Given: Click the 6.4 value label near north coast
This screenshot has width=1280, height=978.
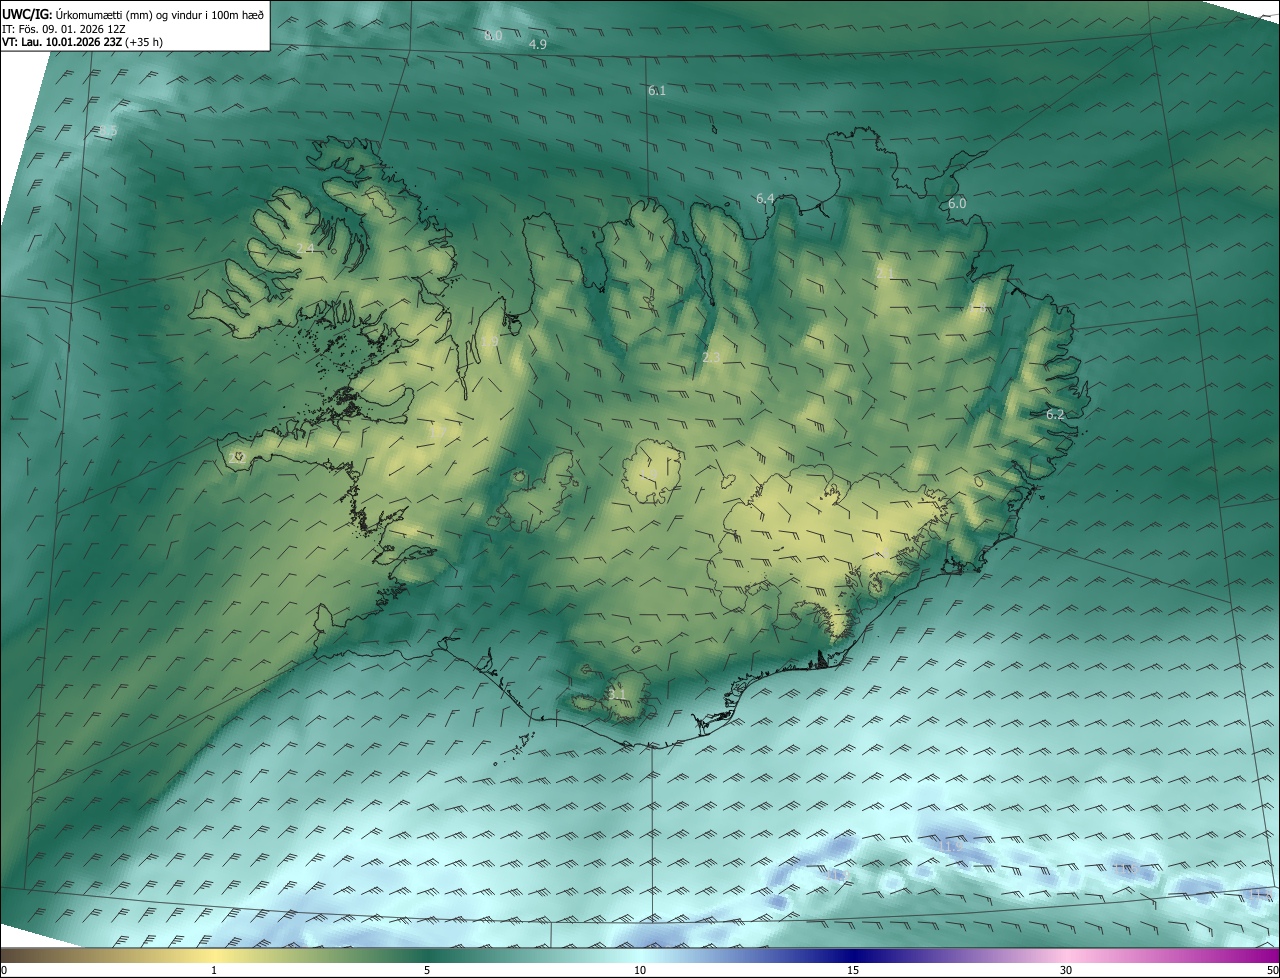Looking at the screenshot, I should pos(765,199).
